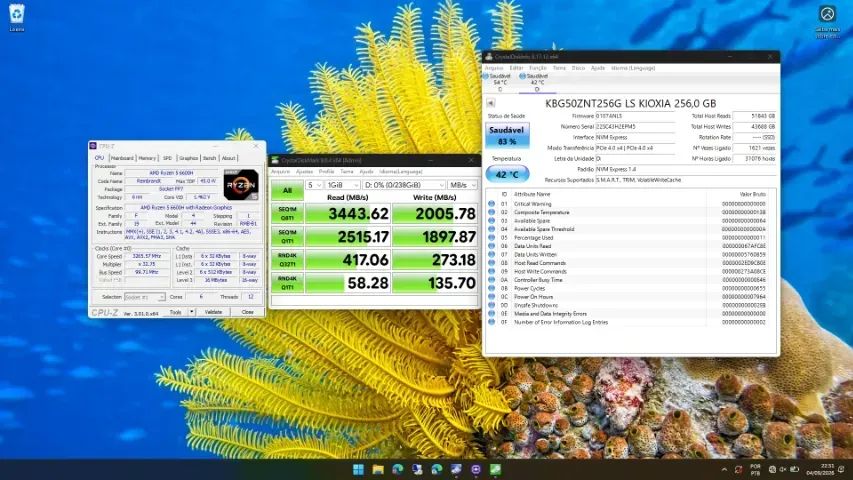853x480 pixels.
Task: Click the Validate button in CPU-Z
Action: (213, 312)
